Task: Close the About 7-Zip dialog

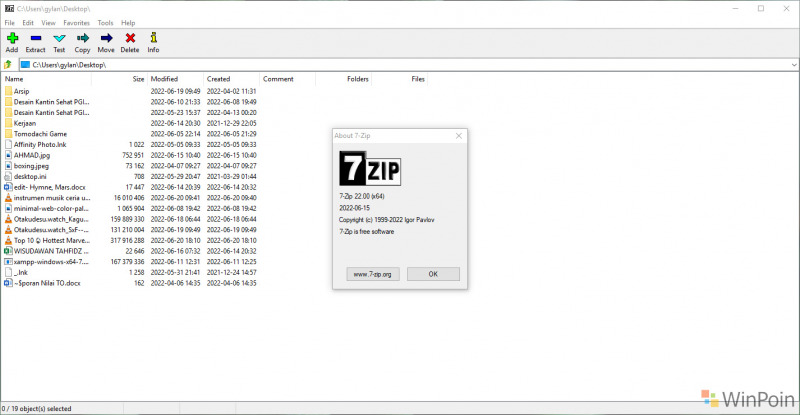Action: pyautogui.click(x=459, y=136)
